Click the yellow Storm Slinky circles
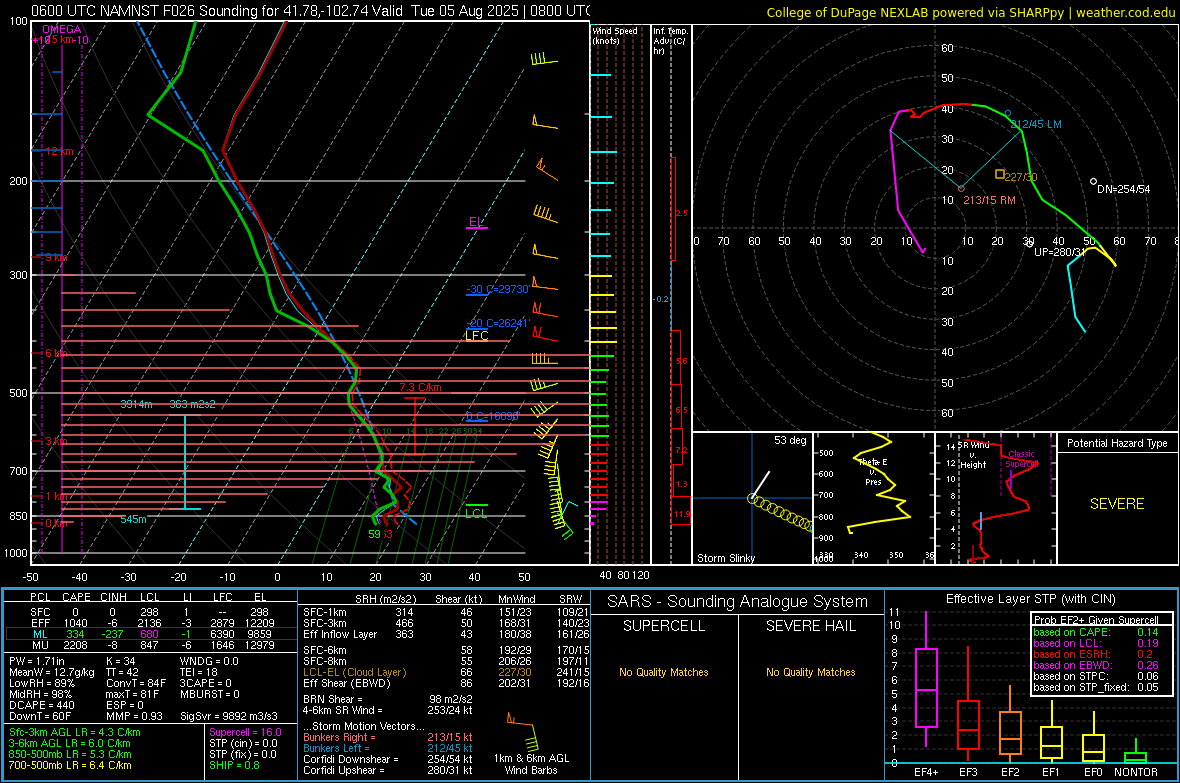The height and width of the screenshot is (783, 1180). click(x=780, y=511)
